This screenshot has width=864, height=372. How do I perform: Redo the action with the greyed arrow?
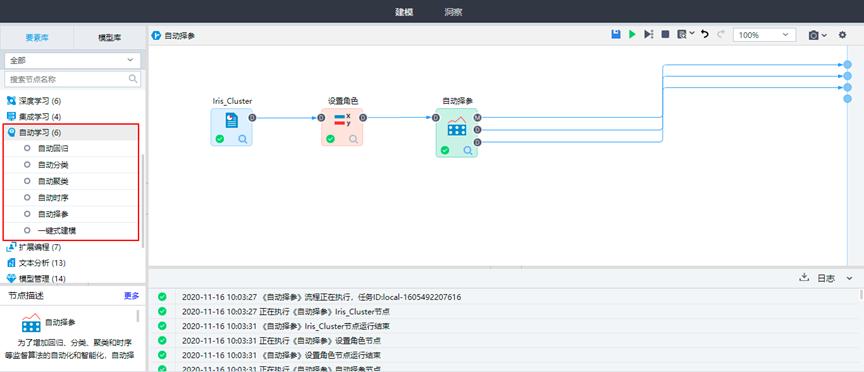721,34
